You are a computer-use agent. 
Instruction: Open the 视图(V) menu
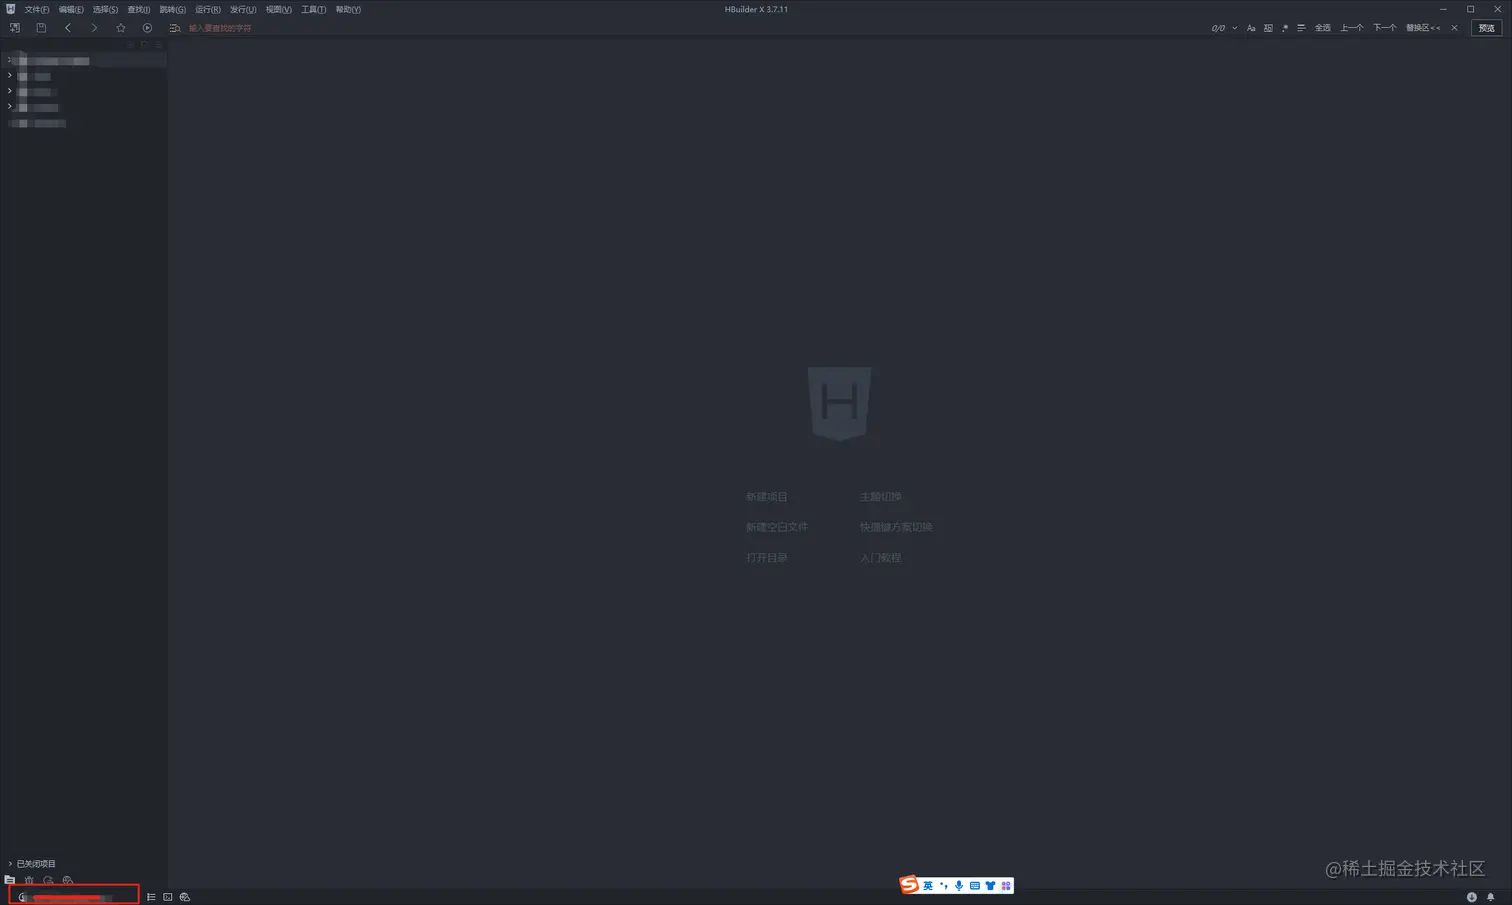click(279, 9)
